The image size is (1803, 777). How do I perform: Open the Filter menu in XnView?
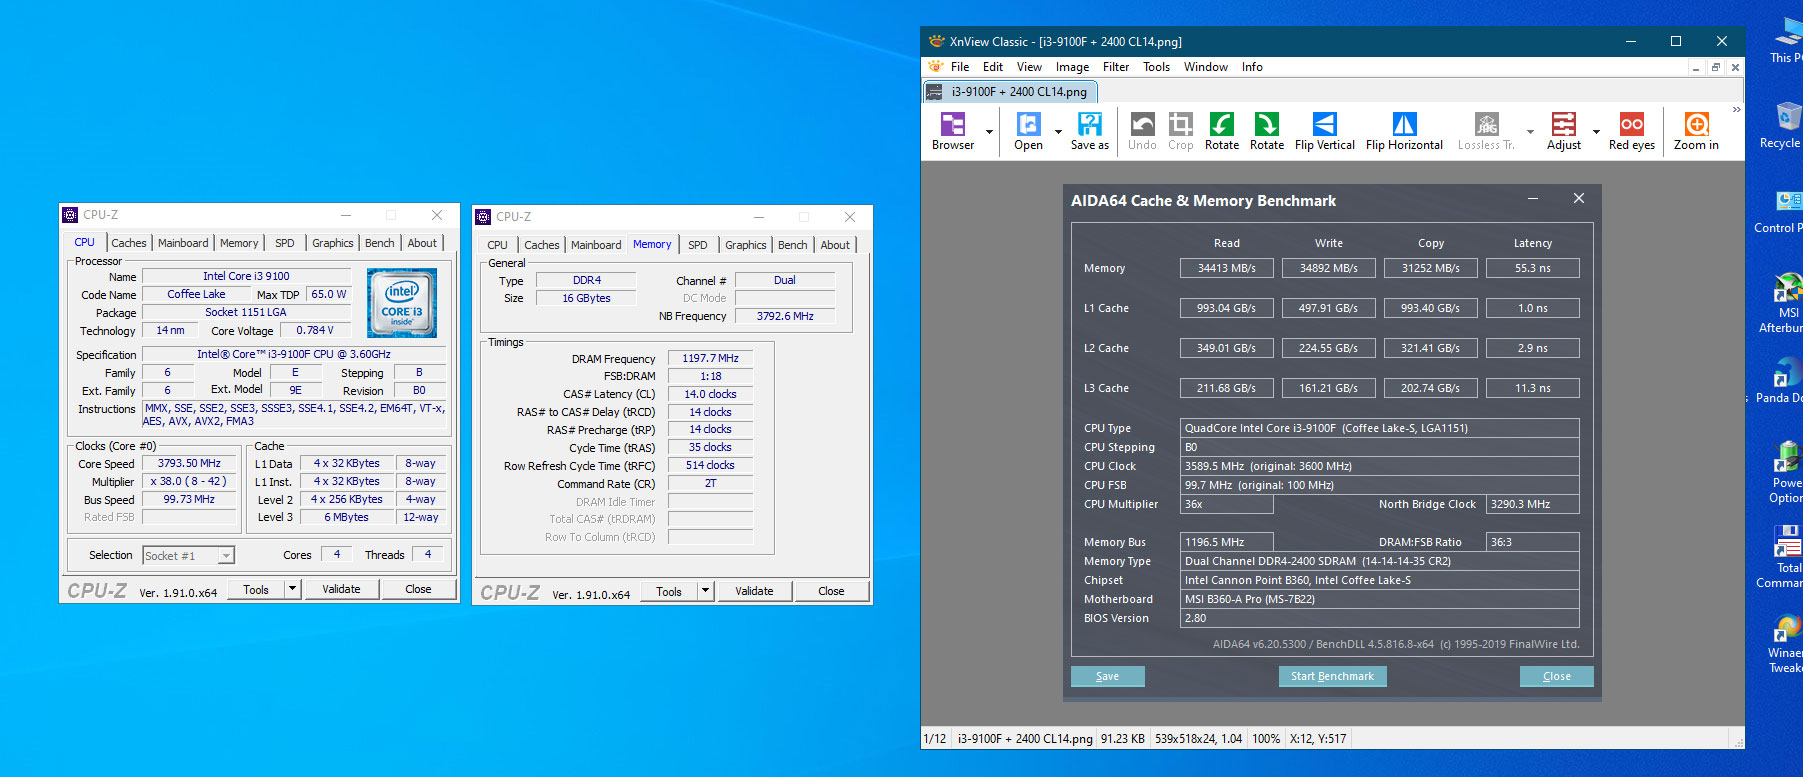1116,67
